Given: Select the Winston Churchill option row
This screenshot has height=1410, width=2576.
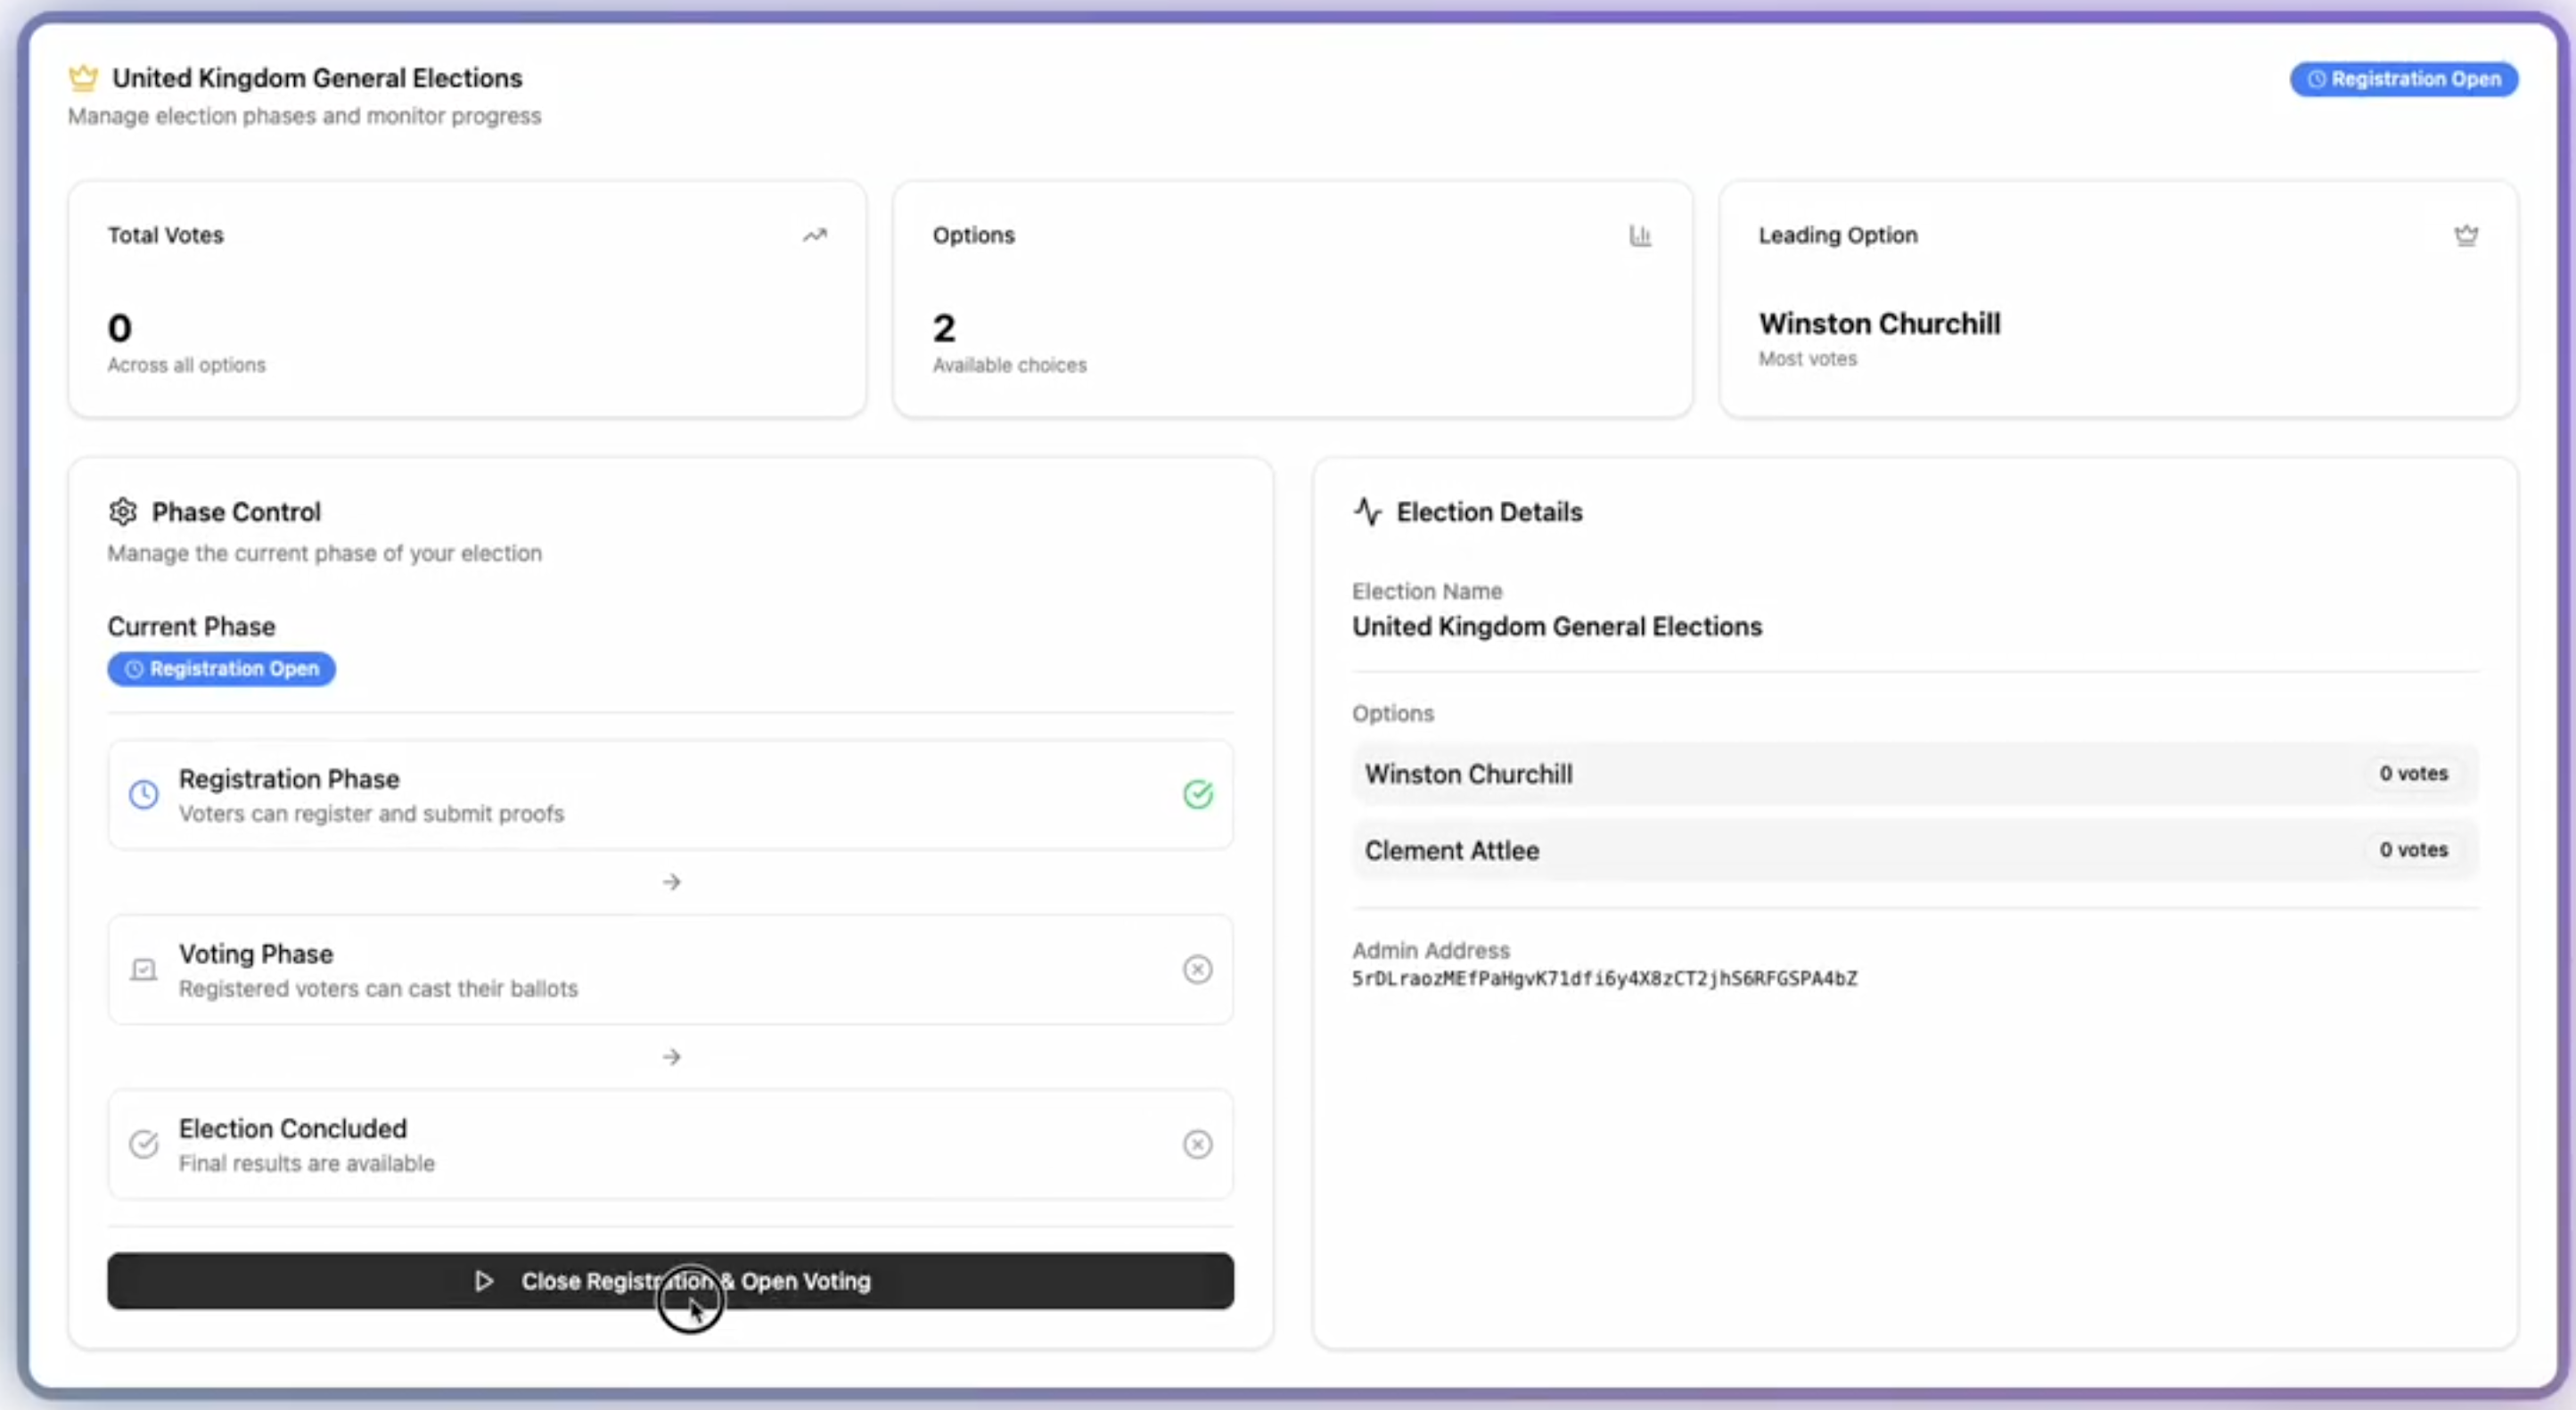Looking at the screenshot, I should [x=1914, y=774].
